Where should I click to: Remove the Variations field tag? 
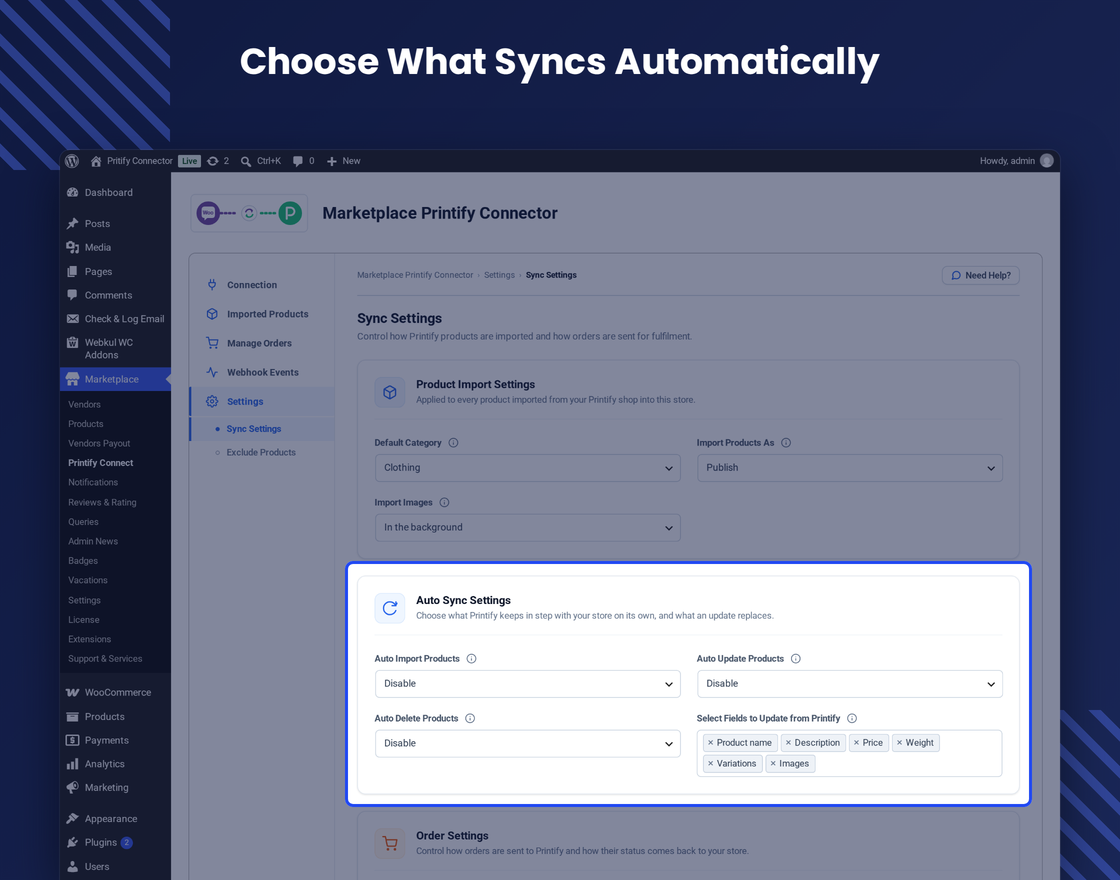point(711,764)
